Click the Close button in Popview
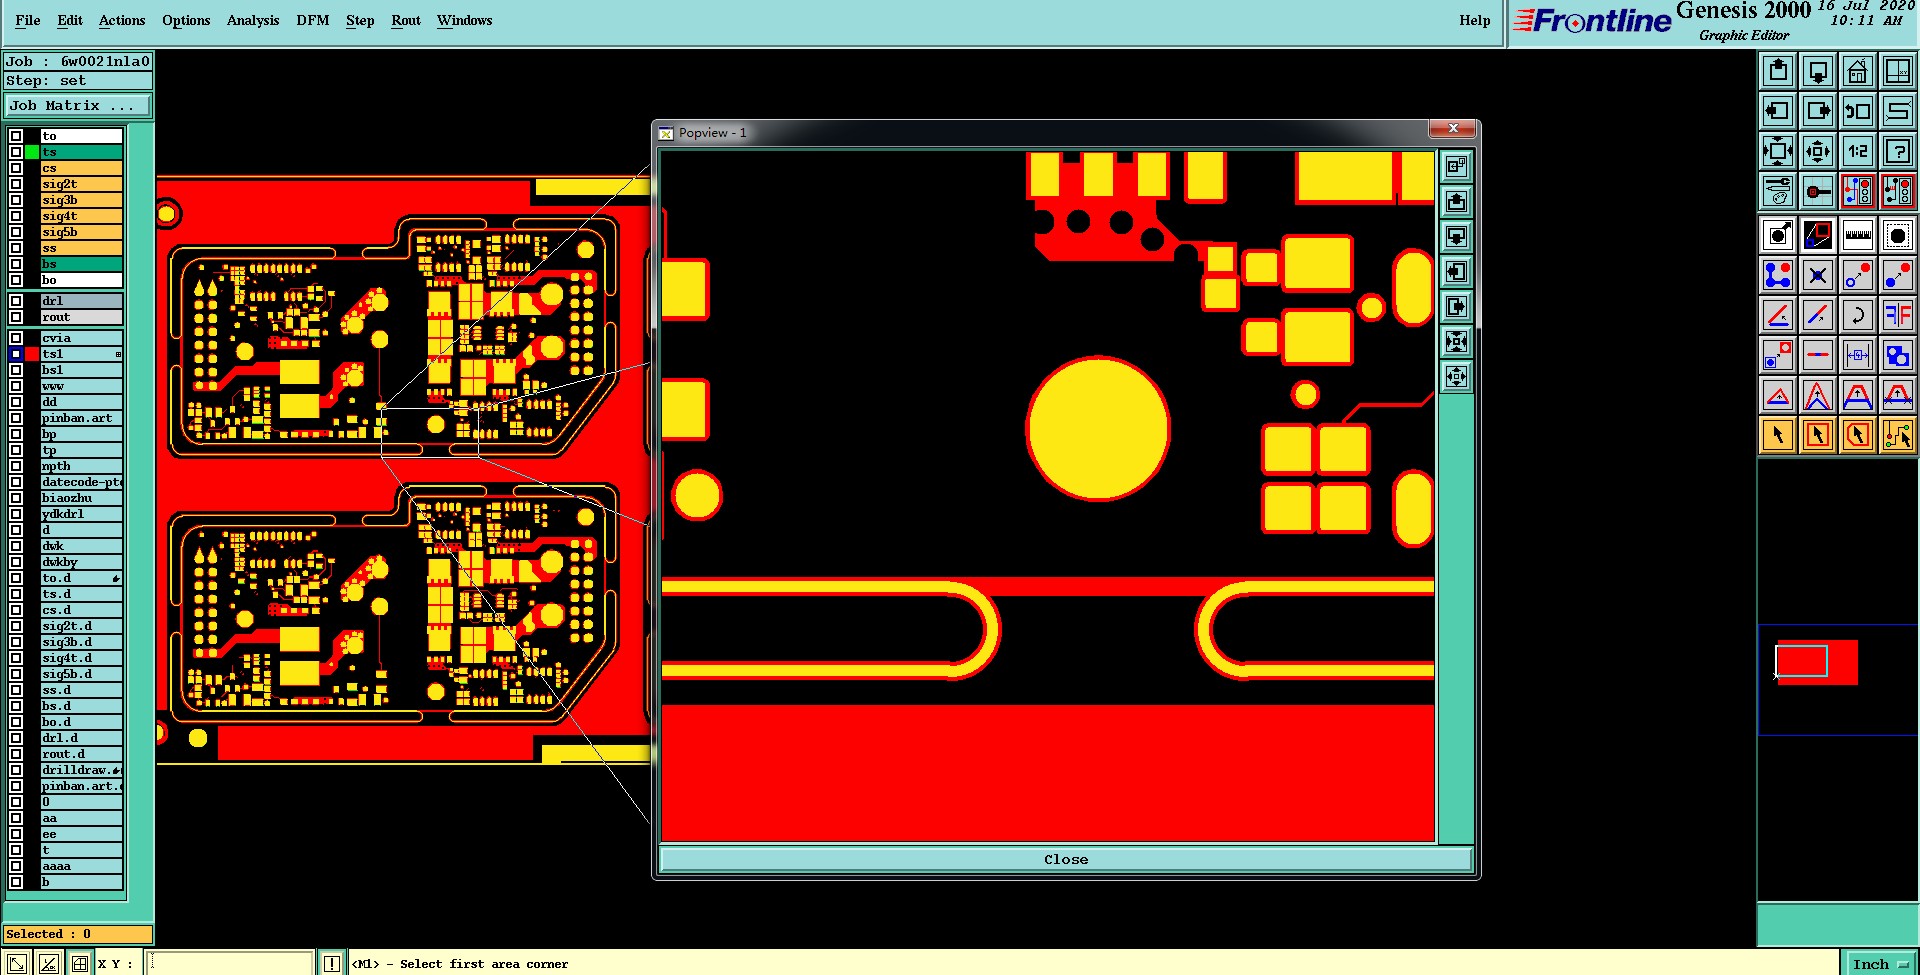 1066,859
